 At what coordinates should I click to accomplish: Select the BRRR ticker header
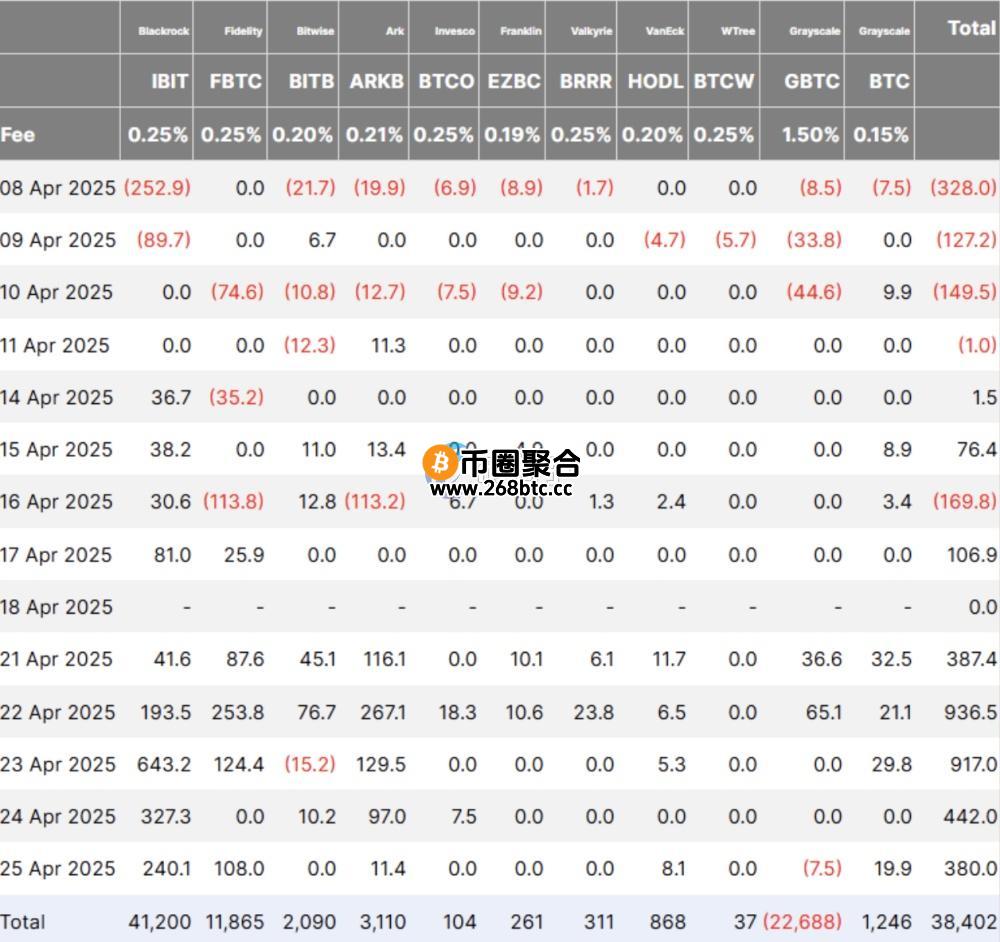585,82
